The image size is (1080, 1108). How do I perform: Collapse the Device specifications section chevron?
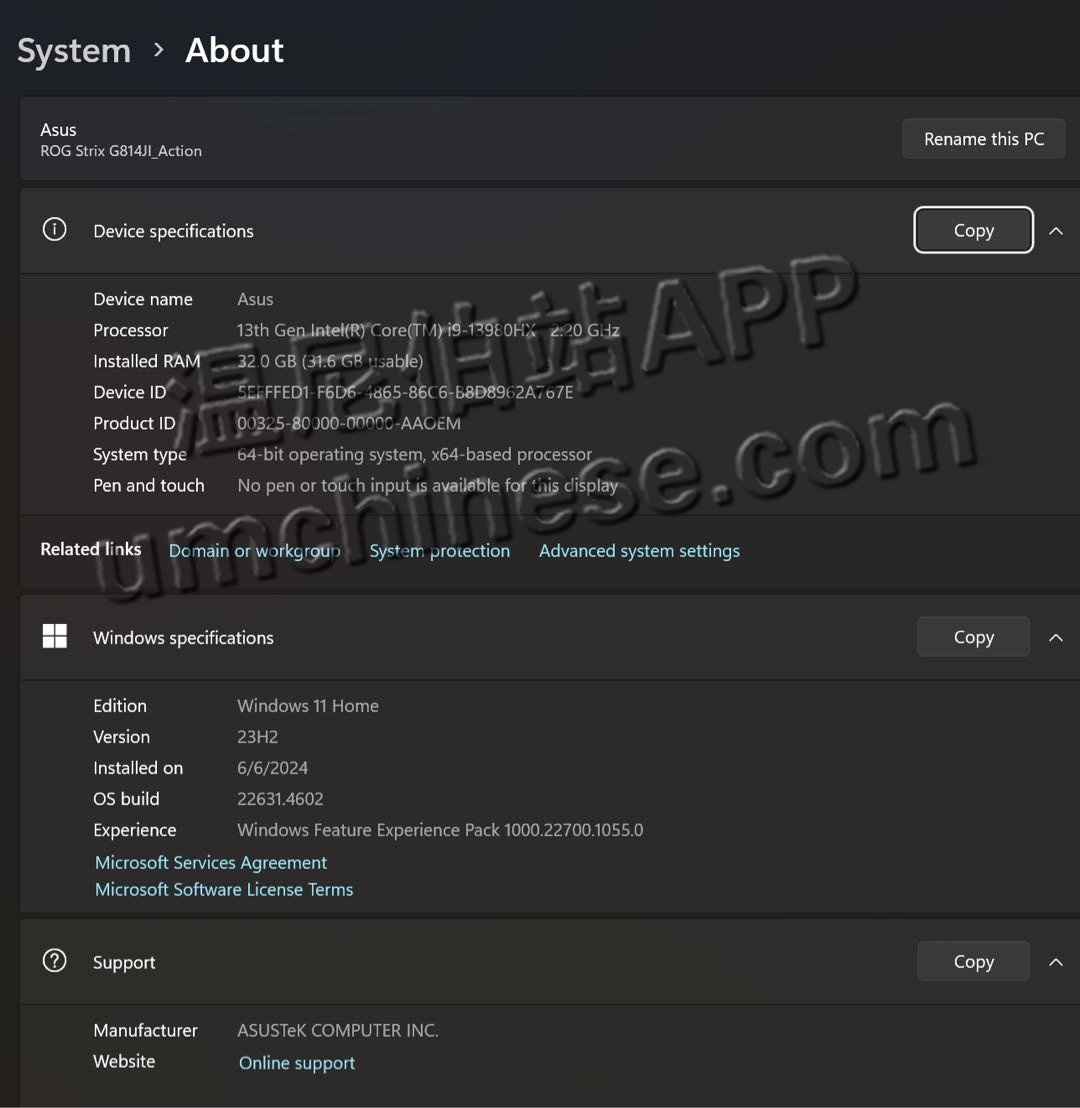[1055, 231]
